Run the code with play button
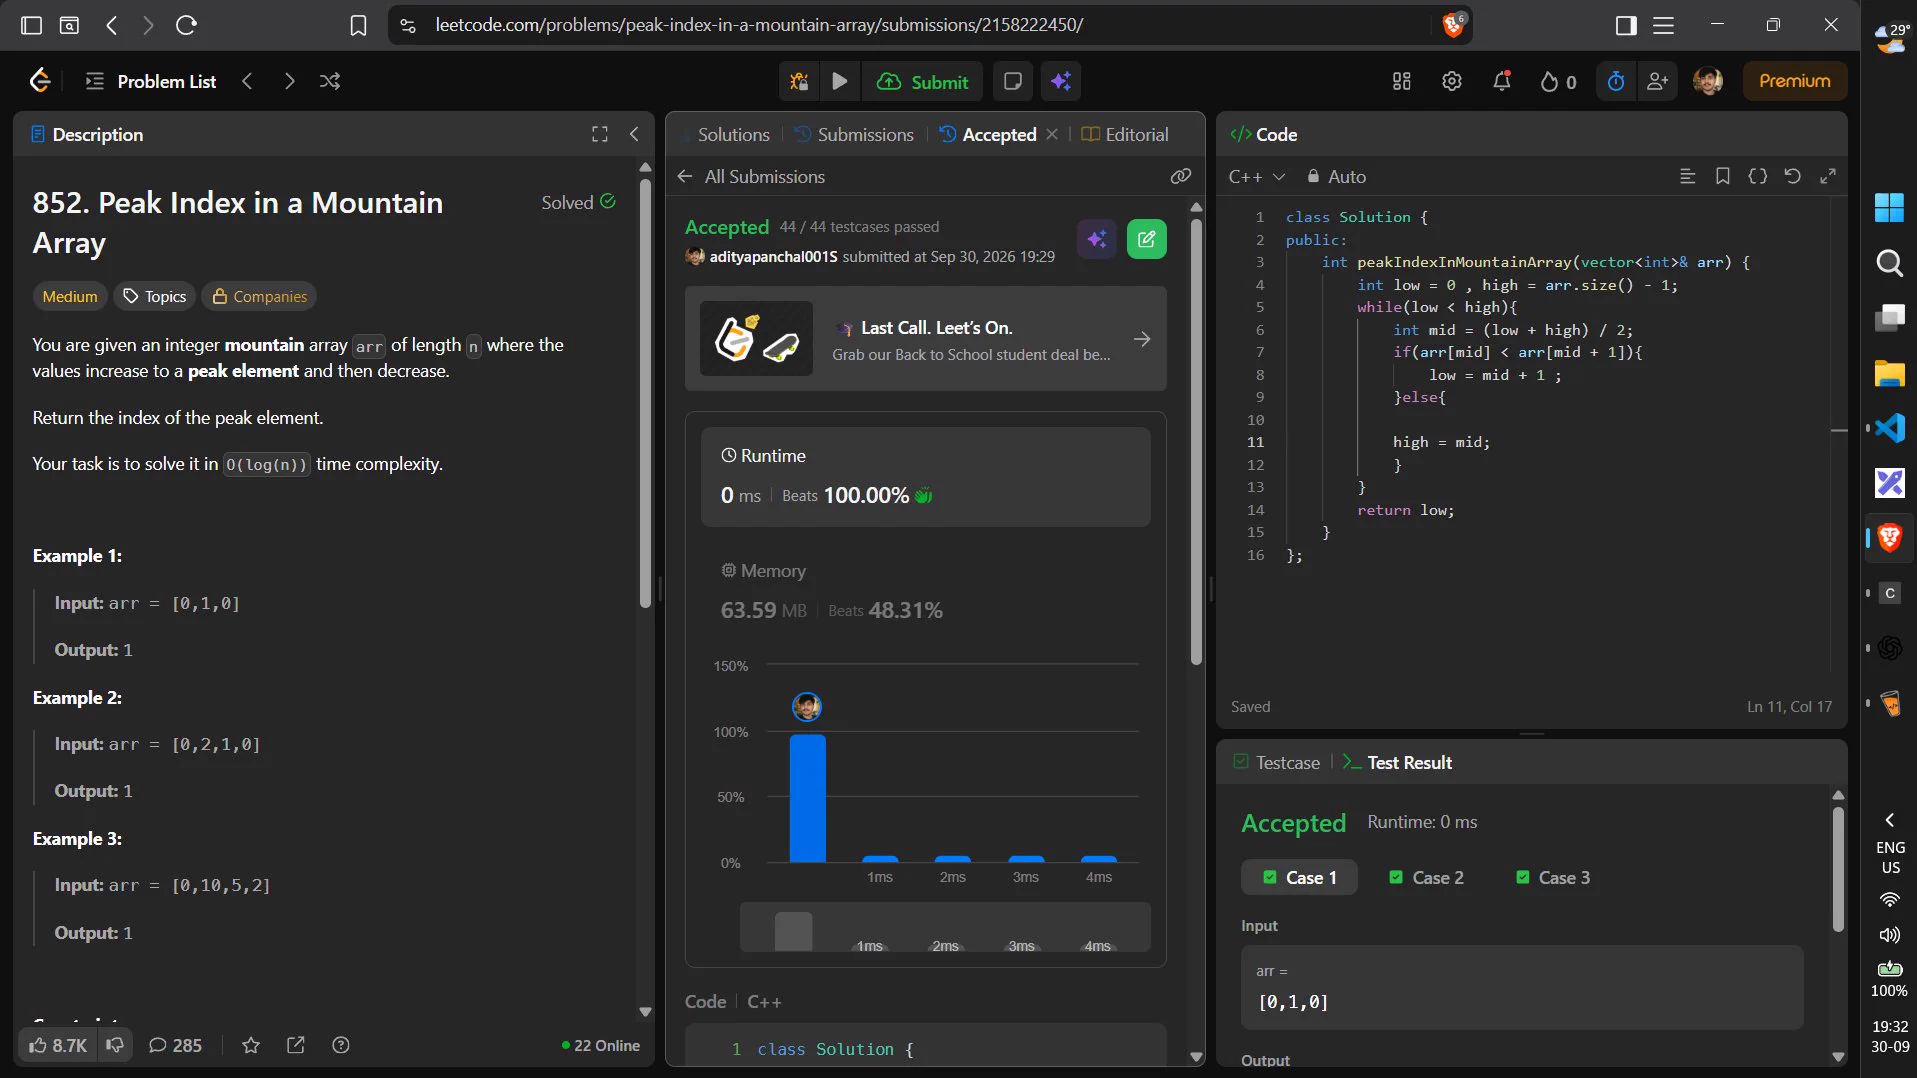Viewport: 1917px width, 1078px height. (840, 81)
